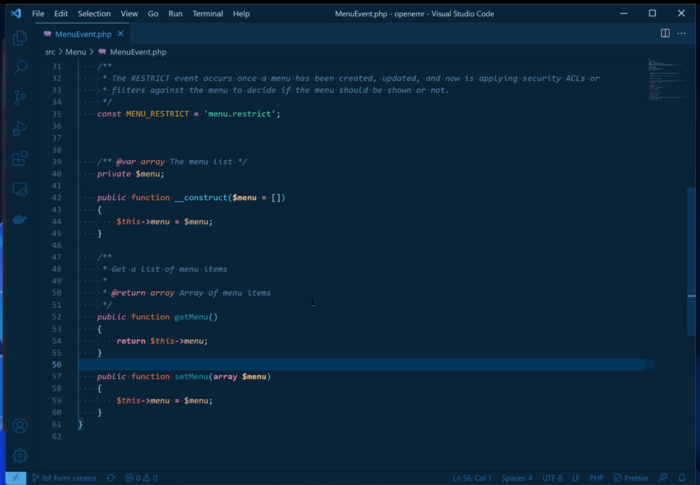The width and height of the screenshot is (700, 485).
Task: Click the Accounts icon in activity bar
Action: point(20,425)
